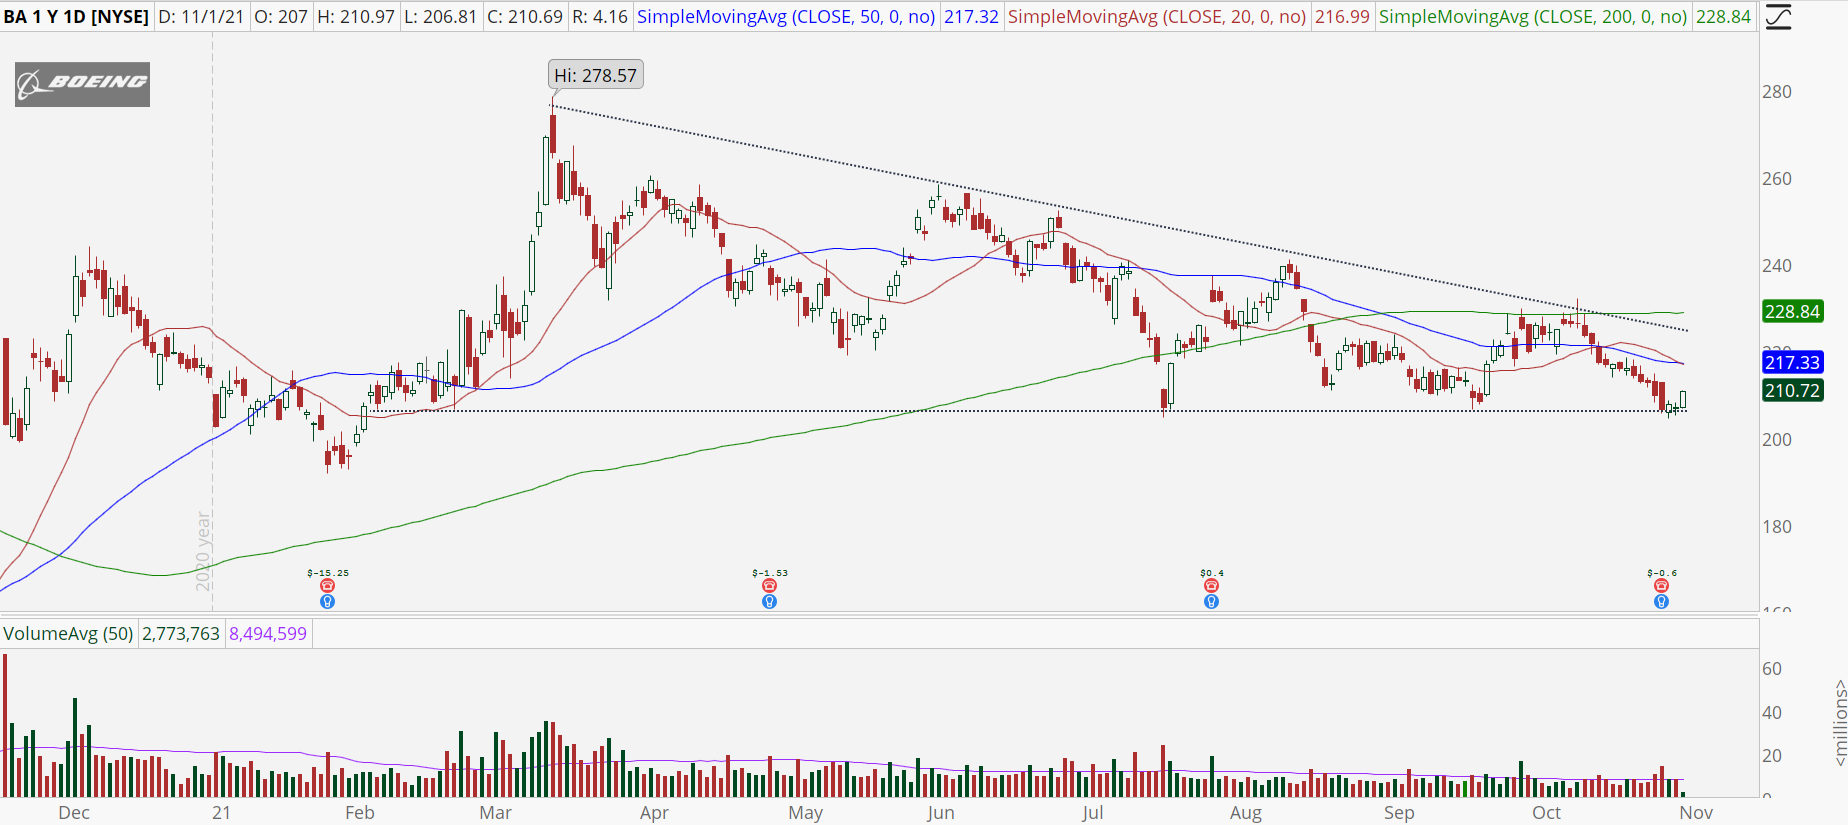Click the close value C: 210.69
Image resolution: width=1848 pixels, height=825 pixels.
525,17
